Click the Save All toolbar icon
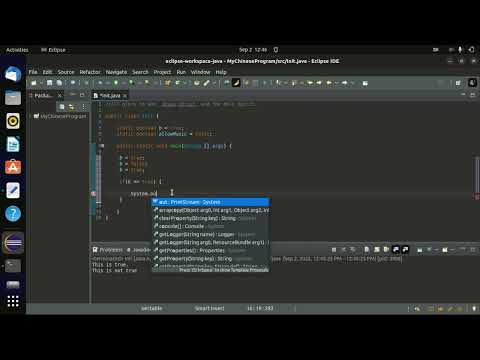Screen dimensions: 480x360 pos(59,83)
